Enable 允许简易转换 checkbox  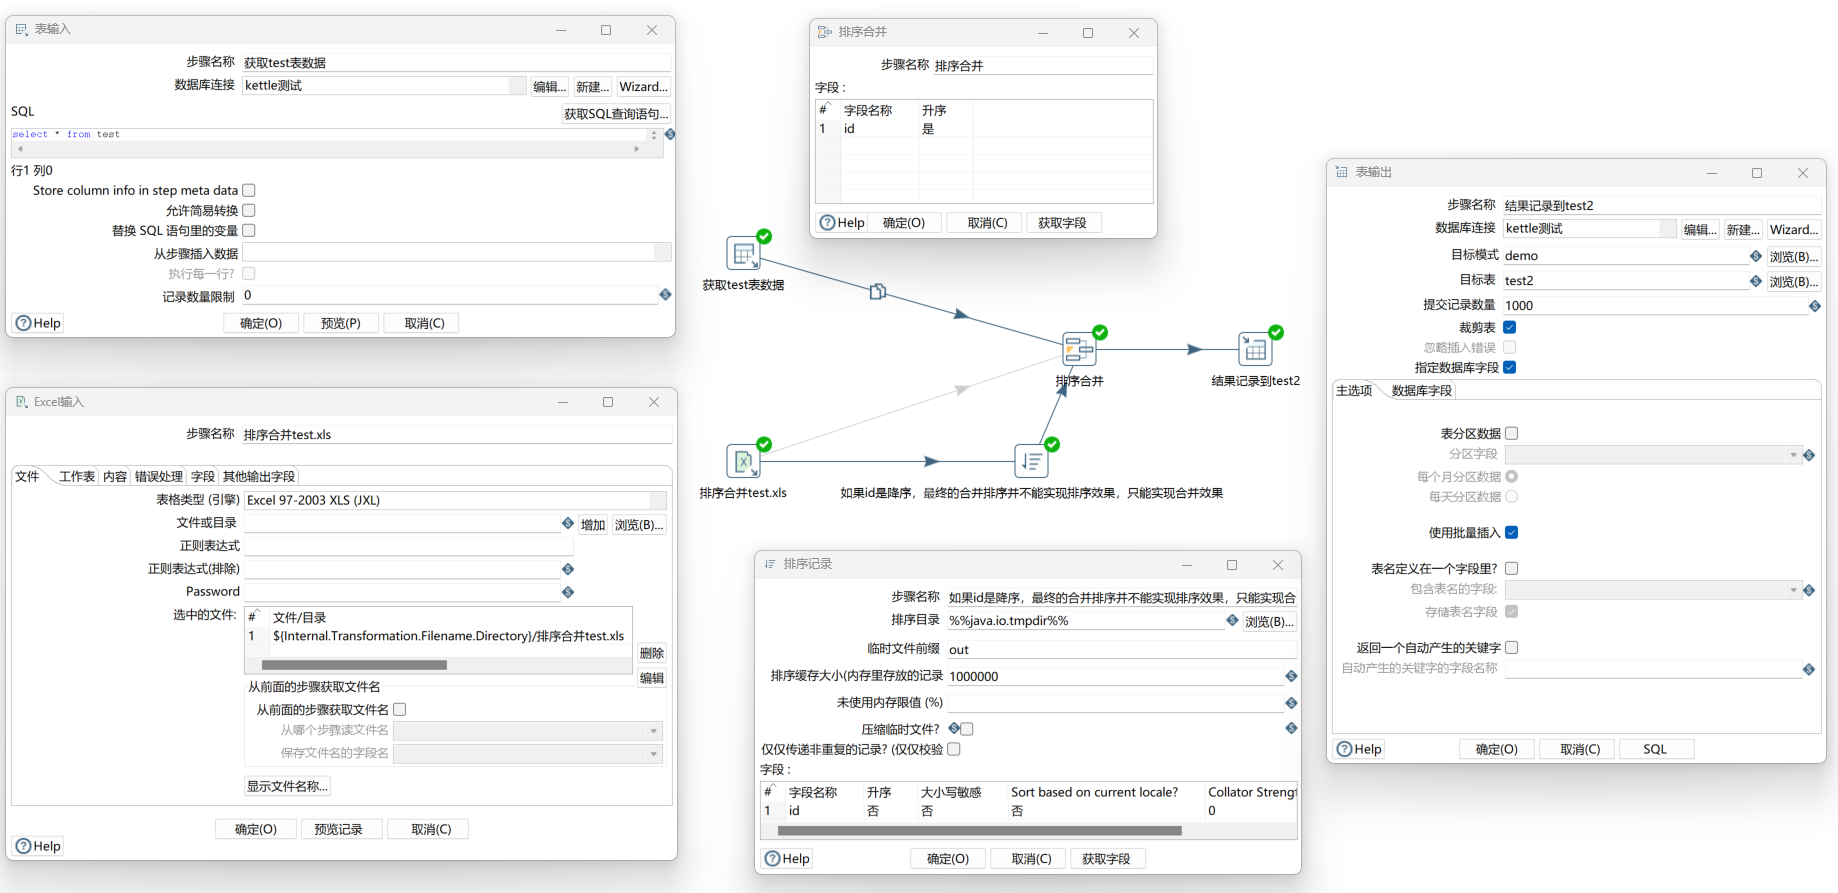(249, 210)
